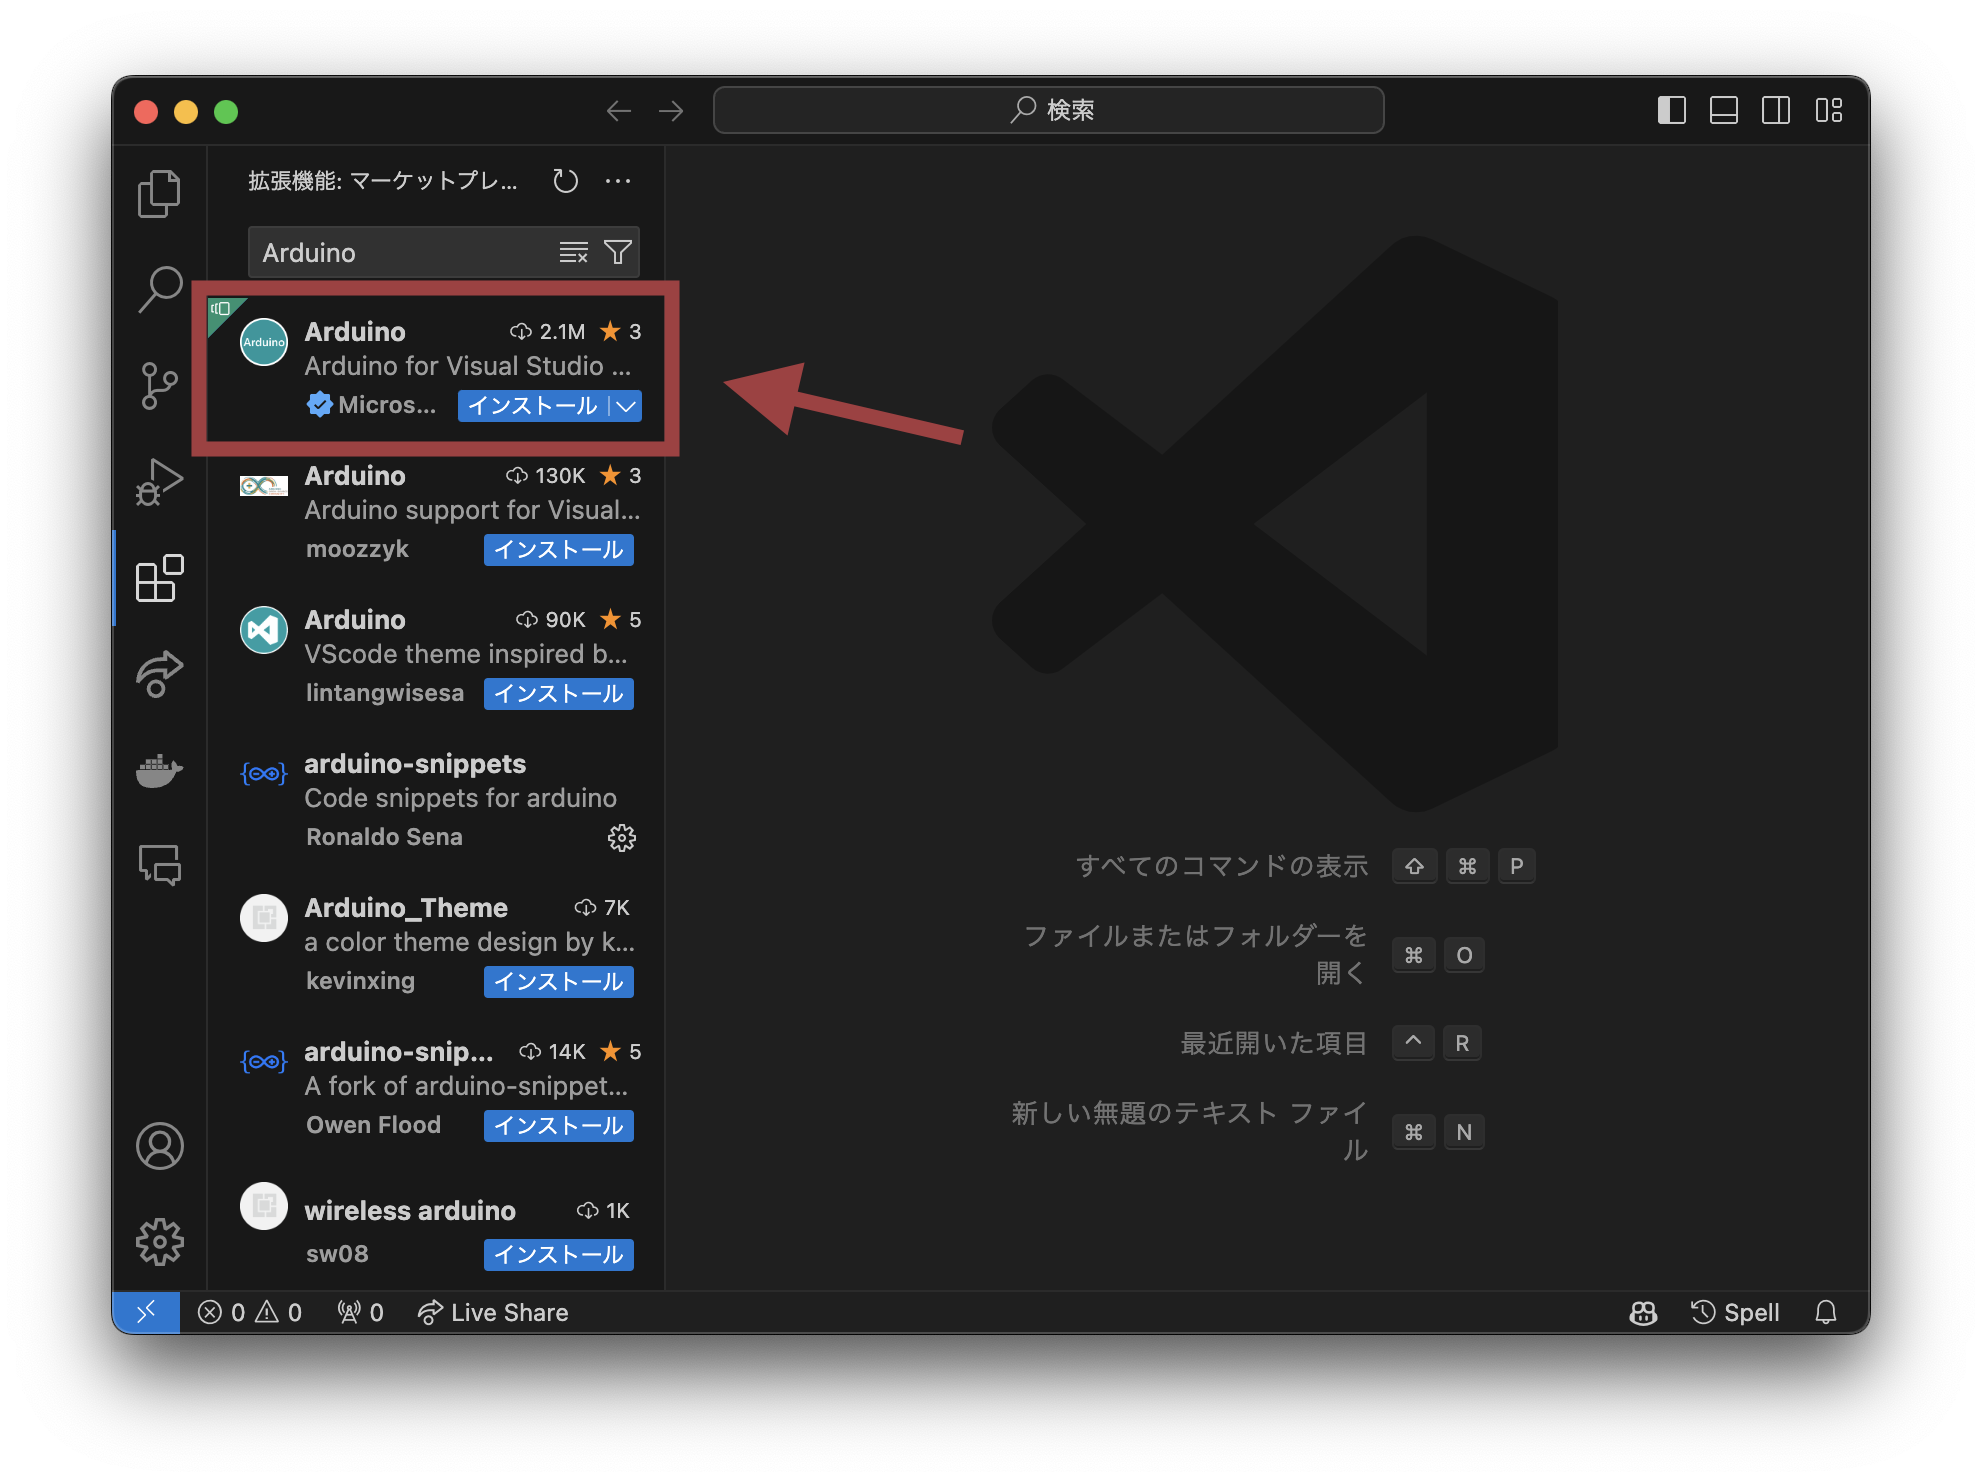Open the Explorer view in the activity bar
Image resolution: width=1982 pixels, height=1482 pixels.
(160, 193)
